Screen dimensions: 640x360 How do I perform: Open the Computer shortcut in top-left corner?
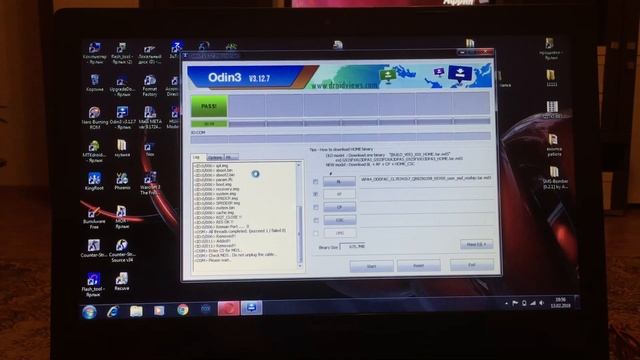coord(94,53)
